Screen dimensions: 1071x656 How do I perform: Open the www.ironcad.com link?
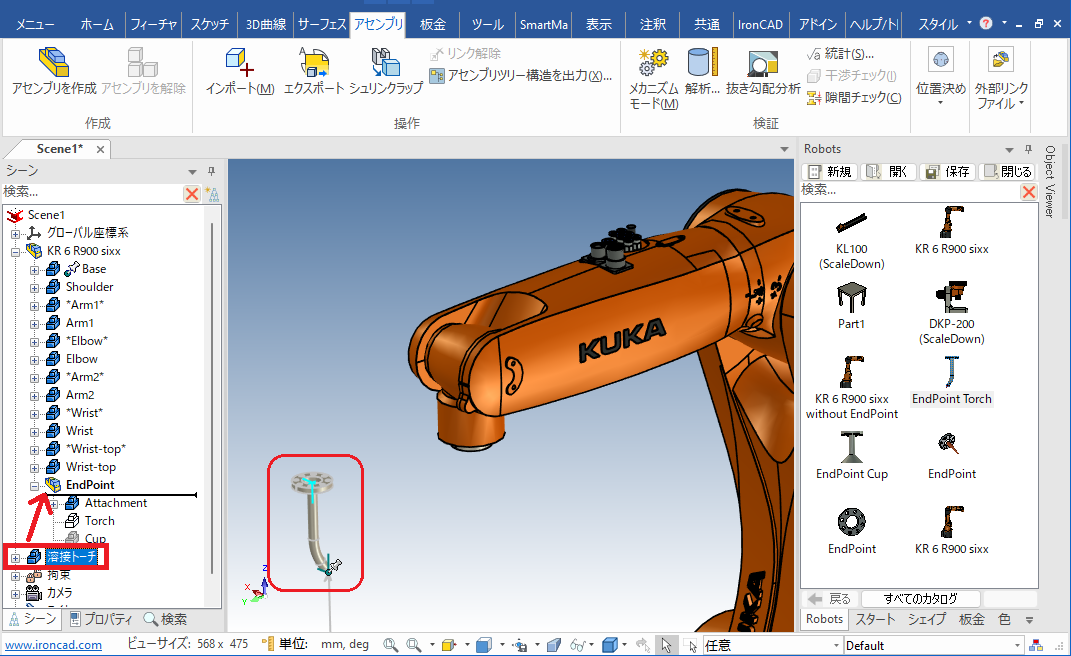pyautogui.click(x=54, y=645)
